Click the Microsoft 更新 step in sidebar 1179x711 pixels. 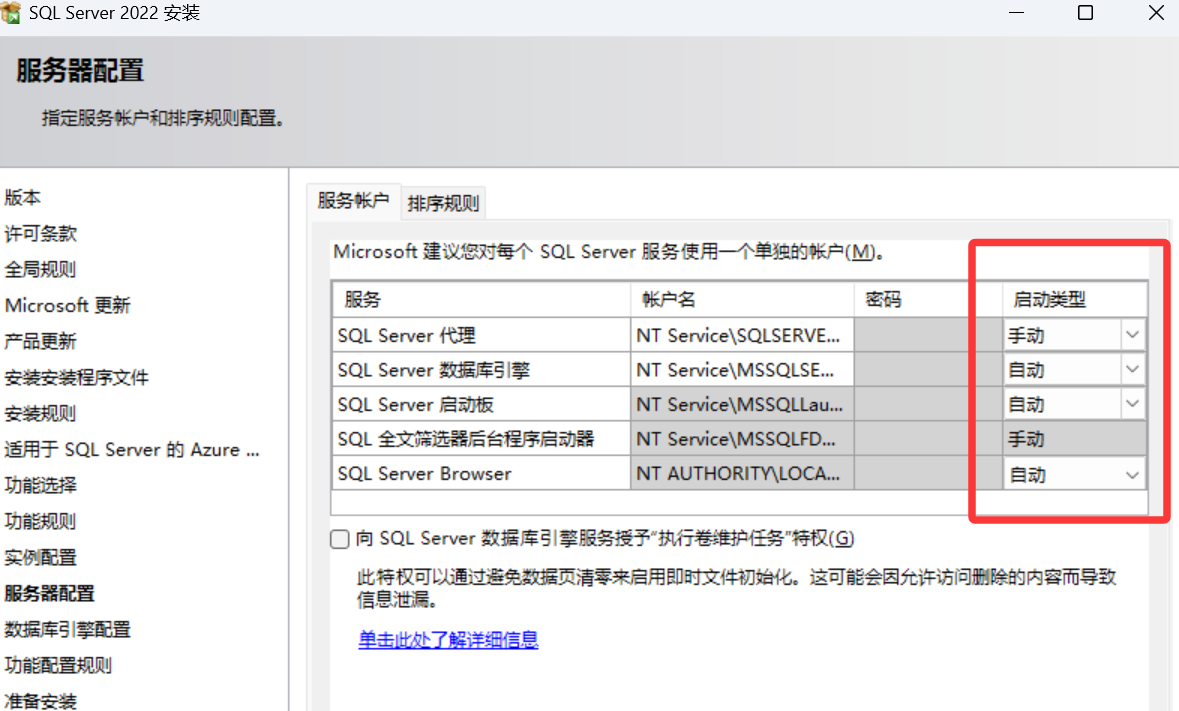click(x=68, y=305)
